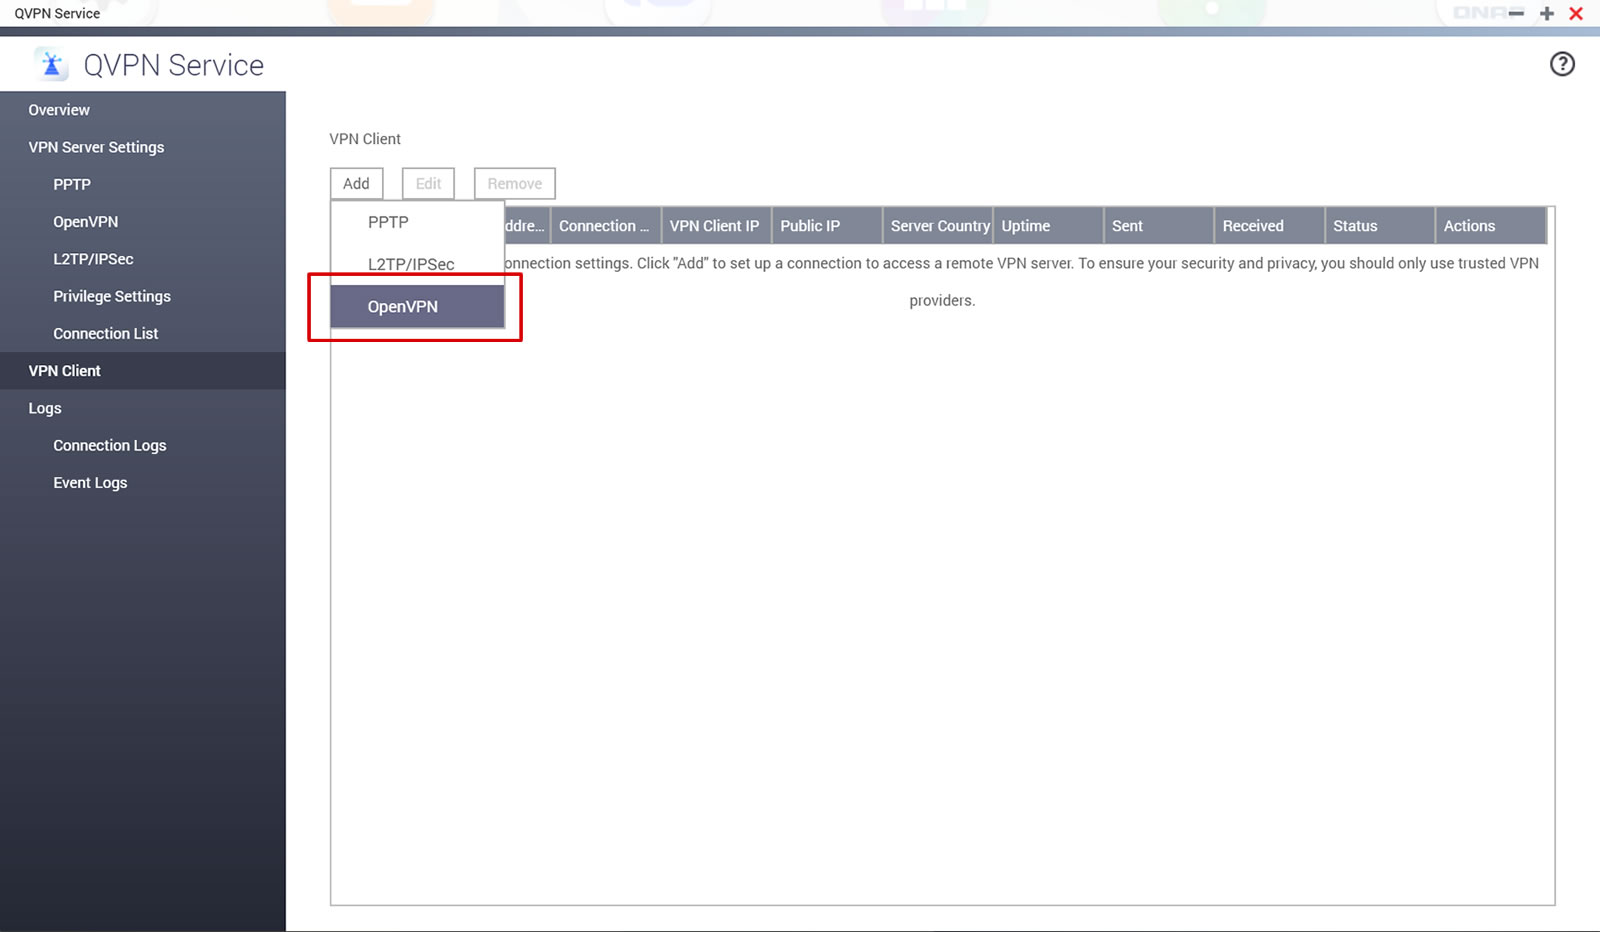The width and height of the screenshot is (1600, 932).
Task: Open L2TP/IPSec server settings in sidebar
Action: tap(143, 259)
